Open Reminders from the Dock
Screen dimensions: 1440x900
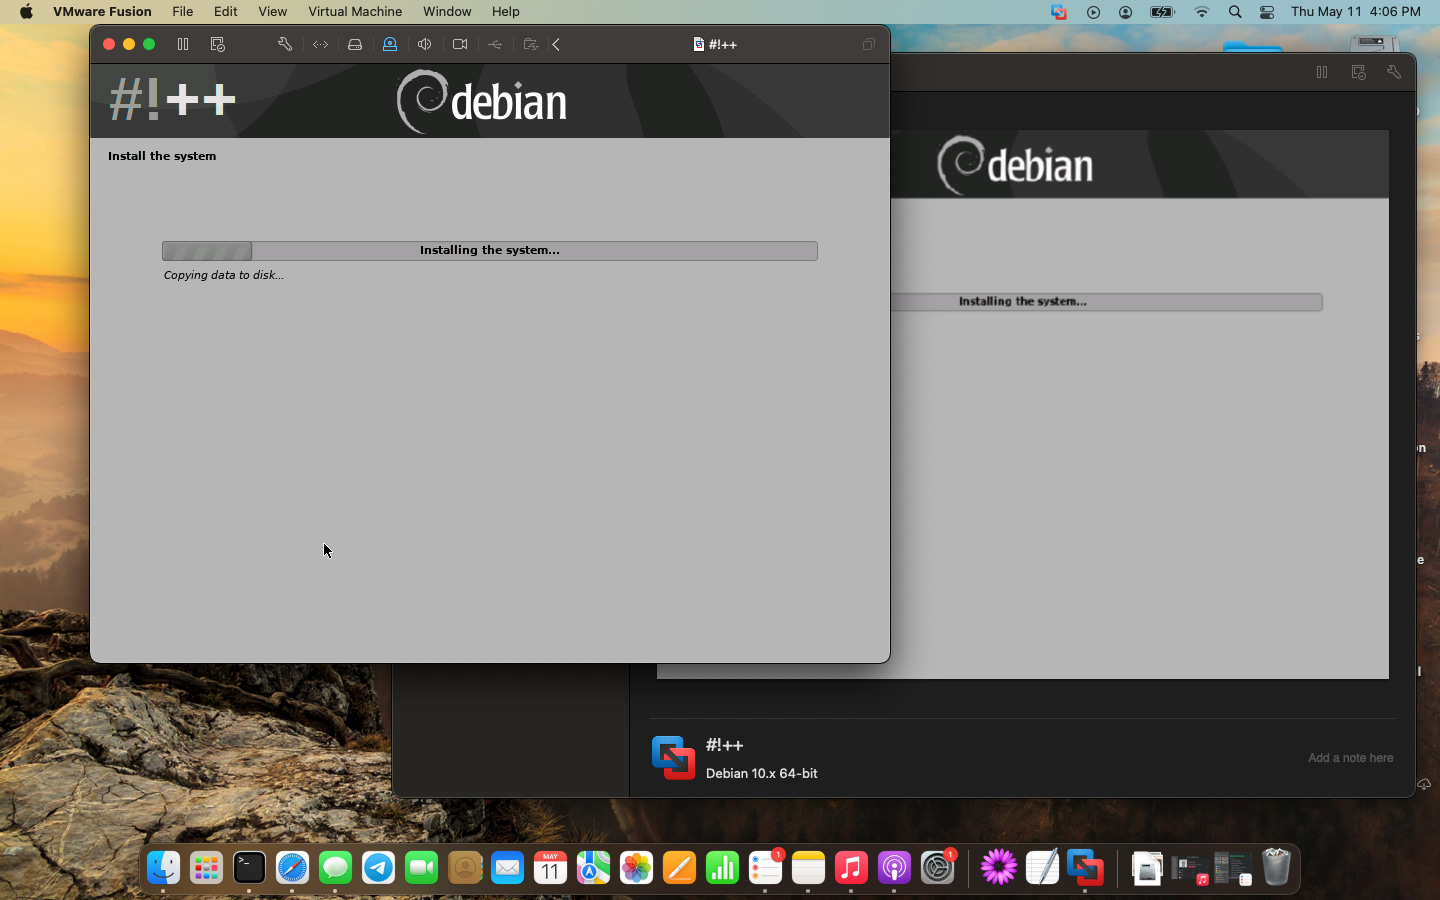tap(766, 868)
